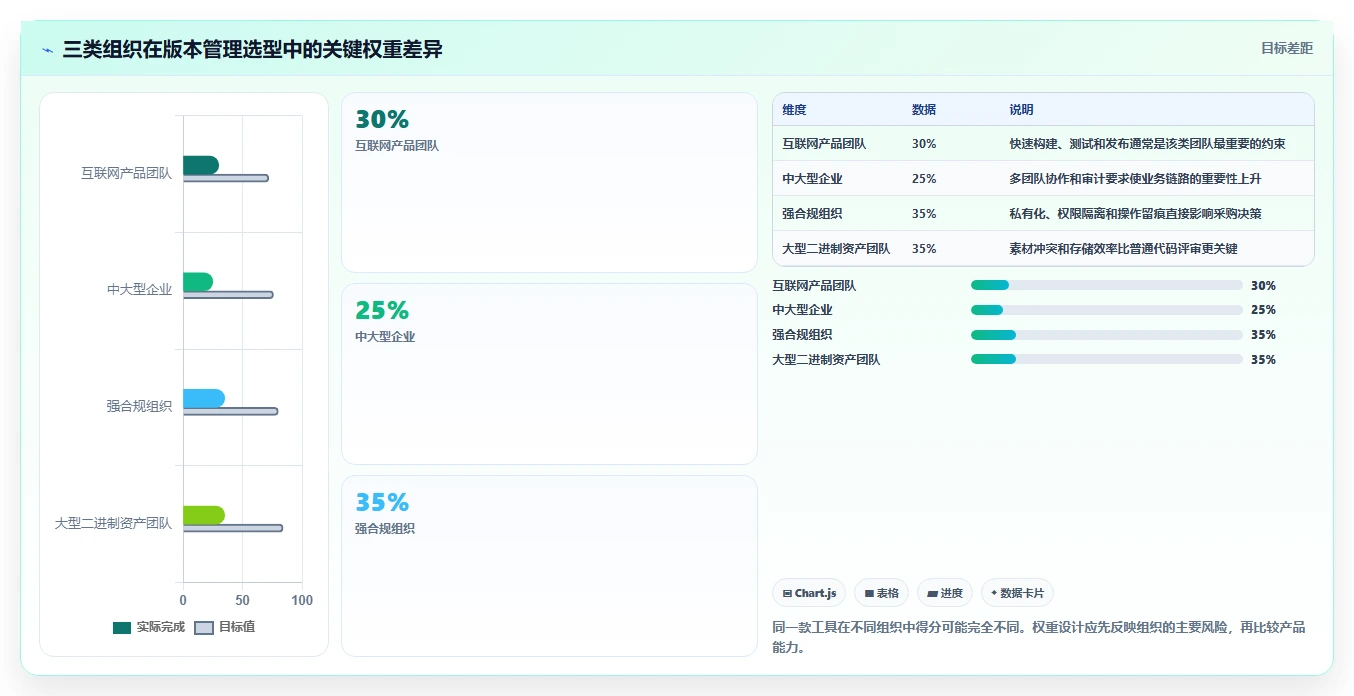
Task: Click chart axis label 互联网产品团队
Action: click(126, 173)
